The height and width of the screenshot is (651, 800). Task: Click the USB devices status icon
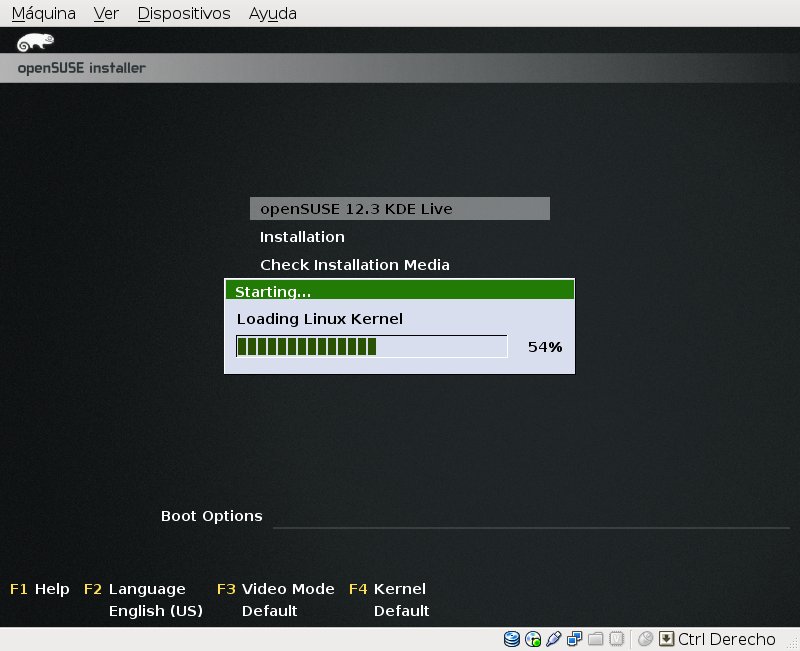click(x=554, y=639)
